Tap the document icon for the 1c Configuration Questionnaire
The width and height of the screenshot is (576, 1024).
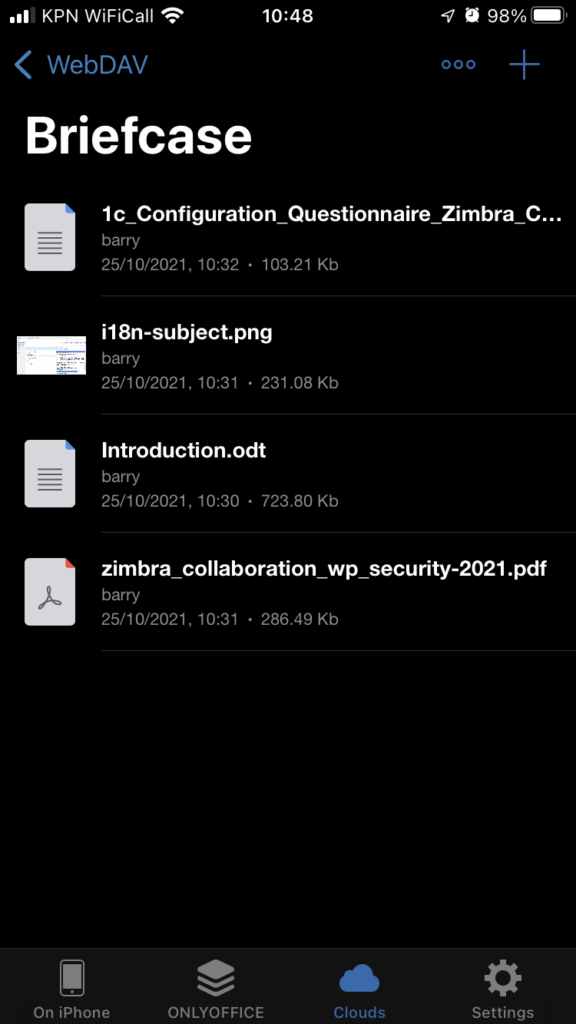coord(50,237)
